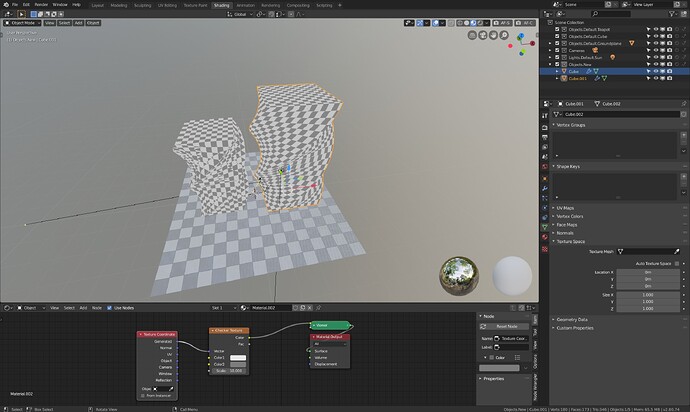Click the Color1 white swatch on Checker Texture node

click(x=238, y=358)
